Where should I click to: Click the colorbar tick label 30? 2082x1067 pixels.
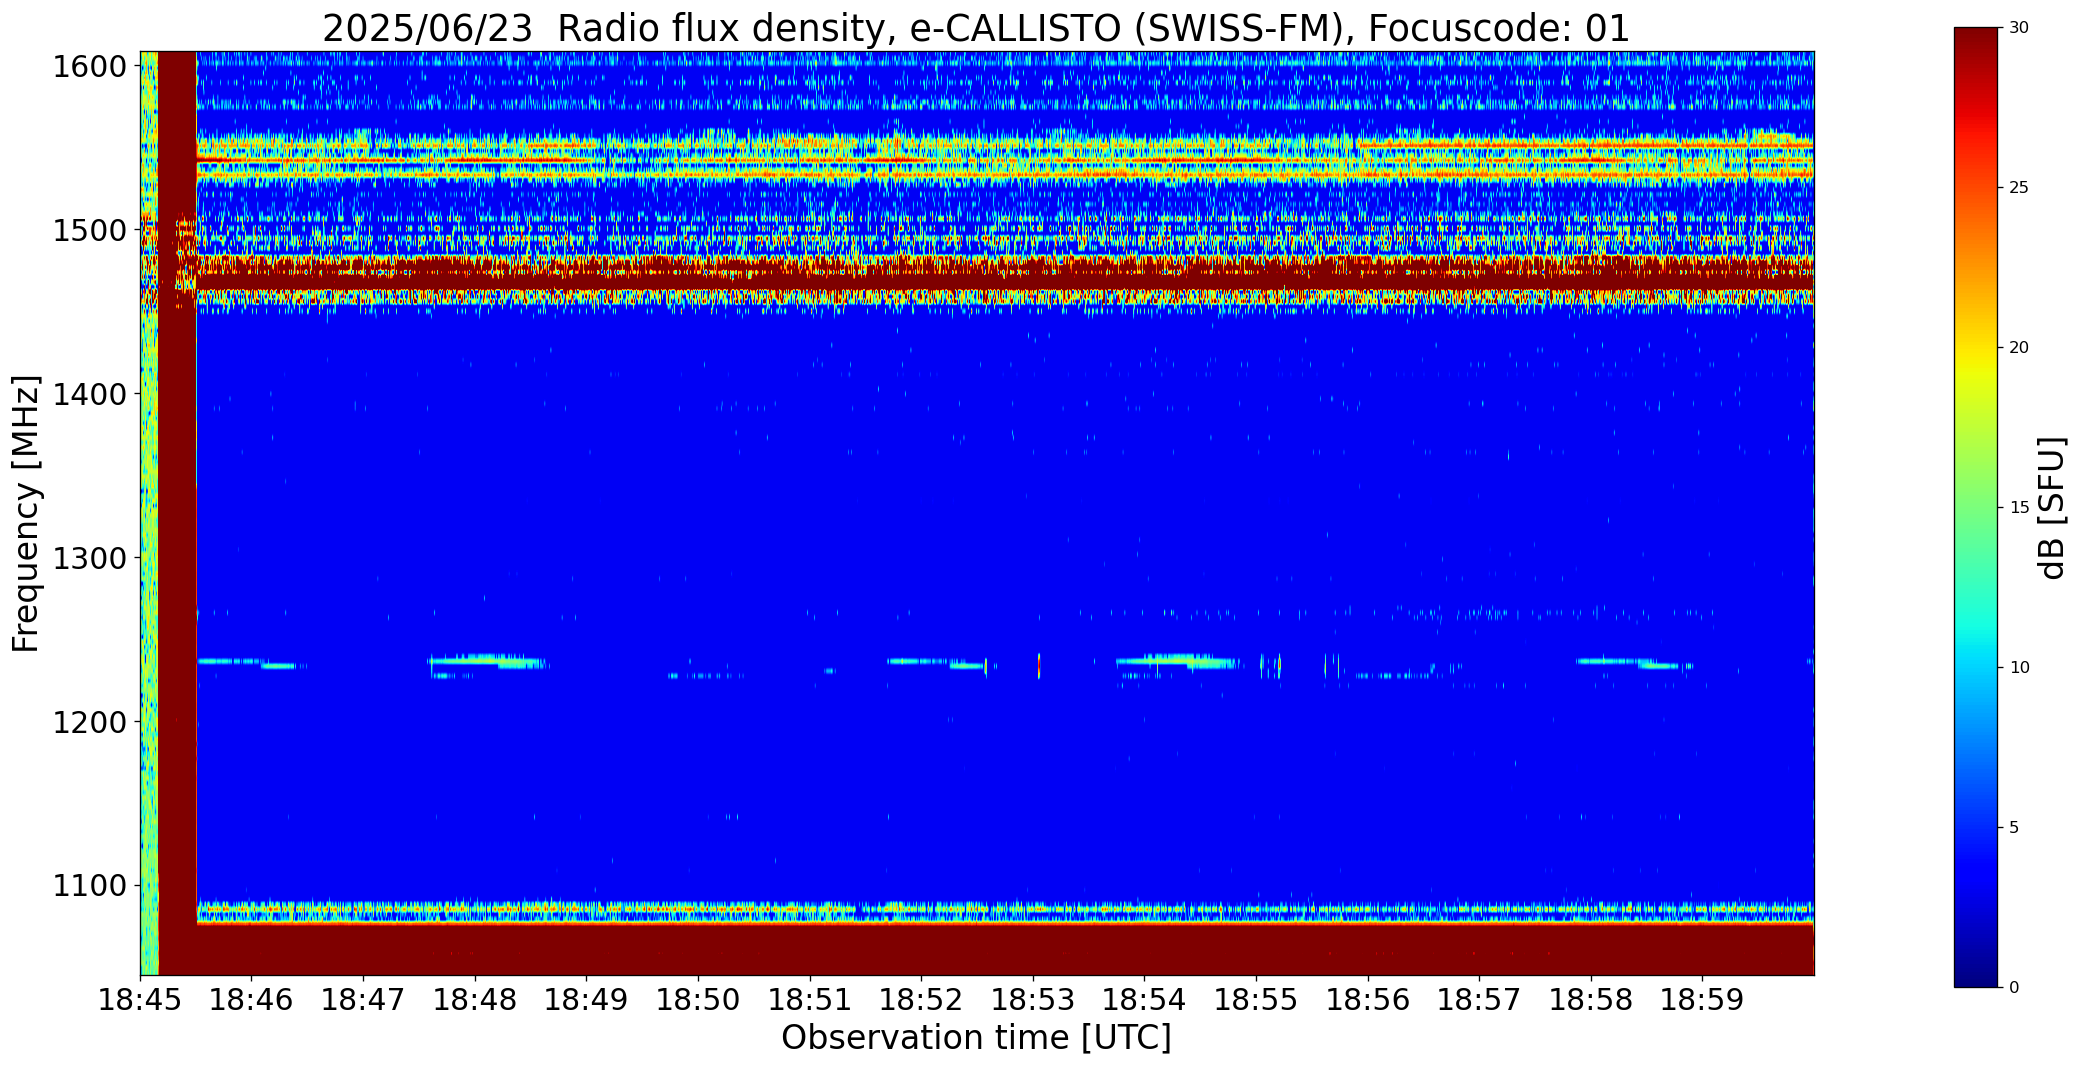[x=2019, y=28]
